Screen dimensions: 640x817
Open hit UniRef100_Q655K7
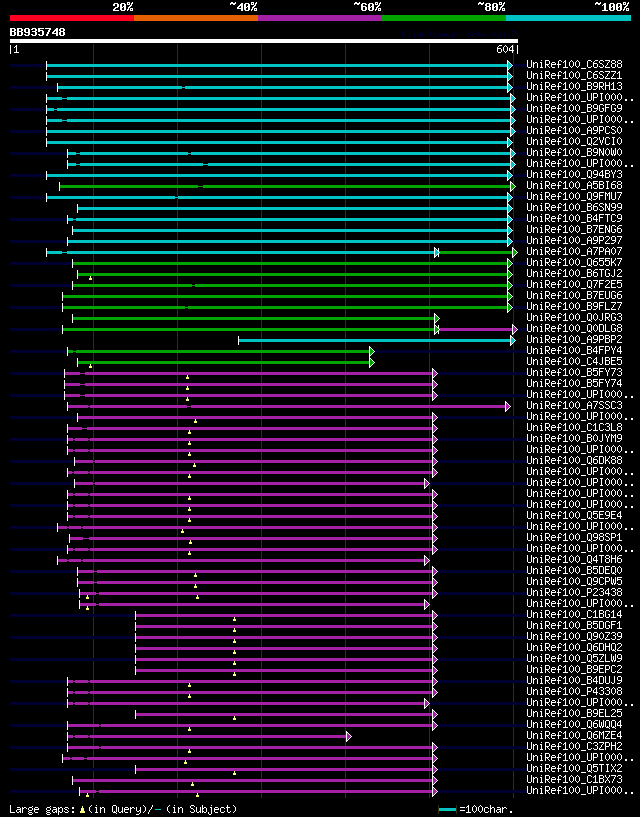(x=574, y=263)
